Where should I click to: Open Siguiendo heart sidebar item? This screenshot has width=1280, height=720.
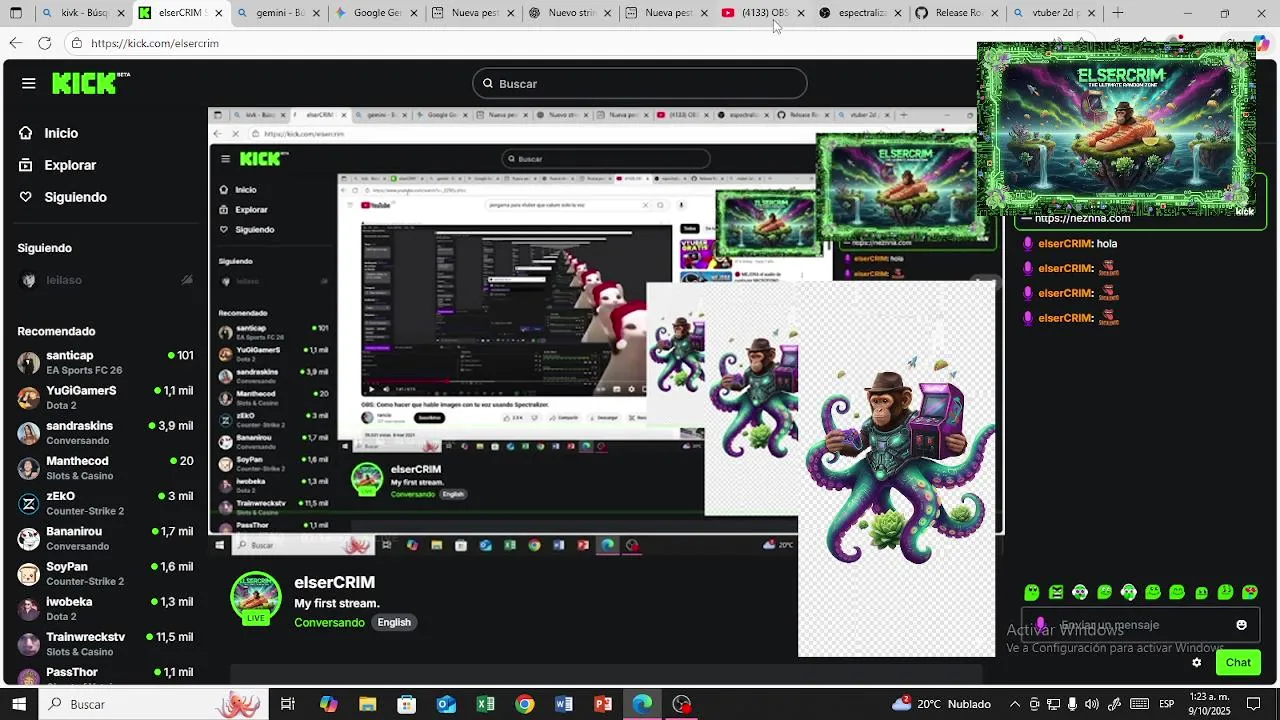tap(62, 197)
